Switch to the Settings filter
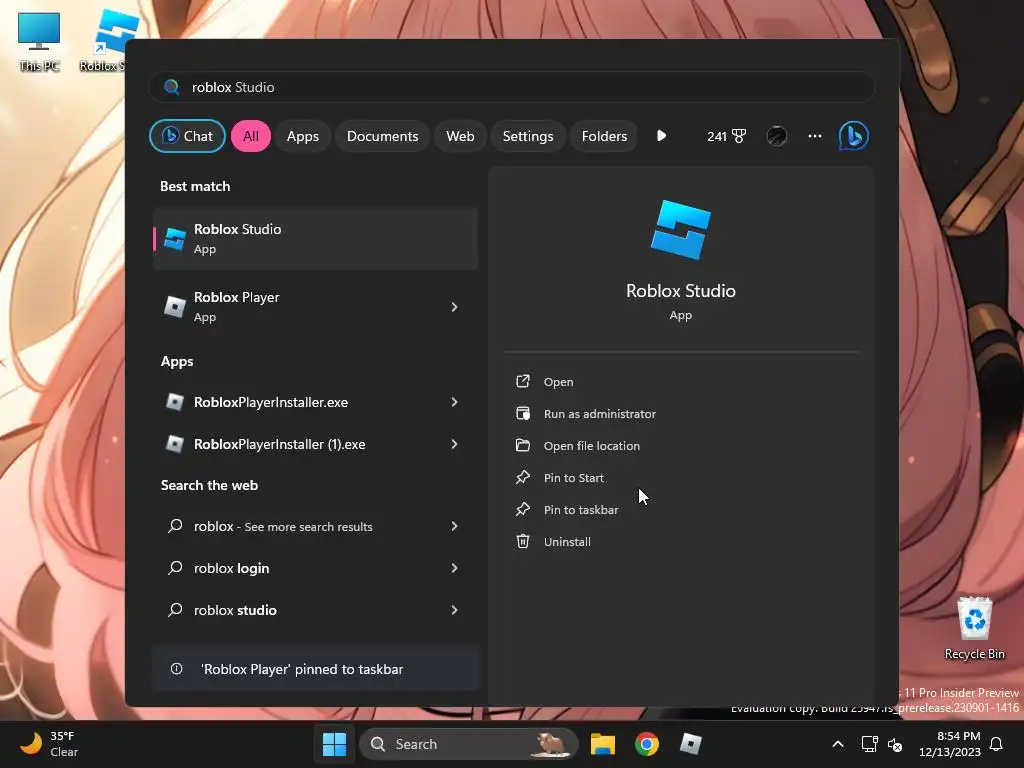 (x=528, y=136)
